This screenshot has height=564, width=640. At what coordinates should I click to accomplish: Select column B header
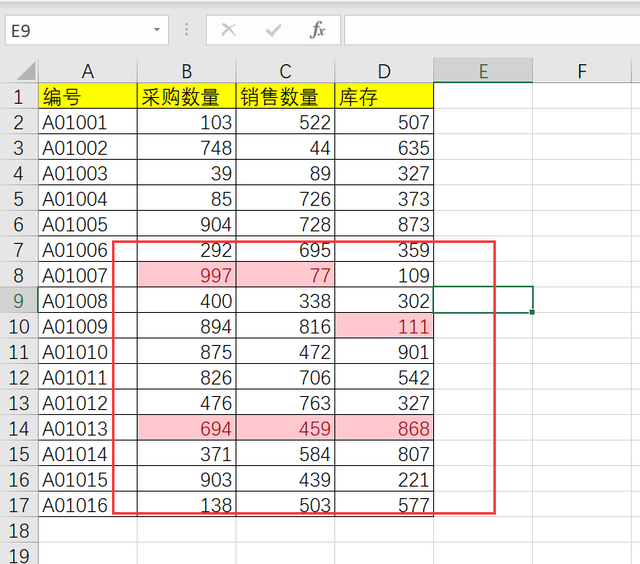pos(187,71)
